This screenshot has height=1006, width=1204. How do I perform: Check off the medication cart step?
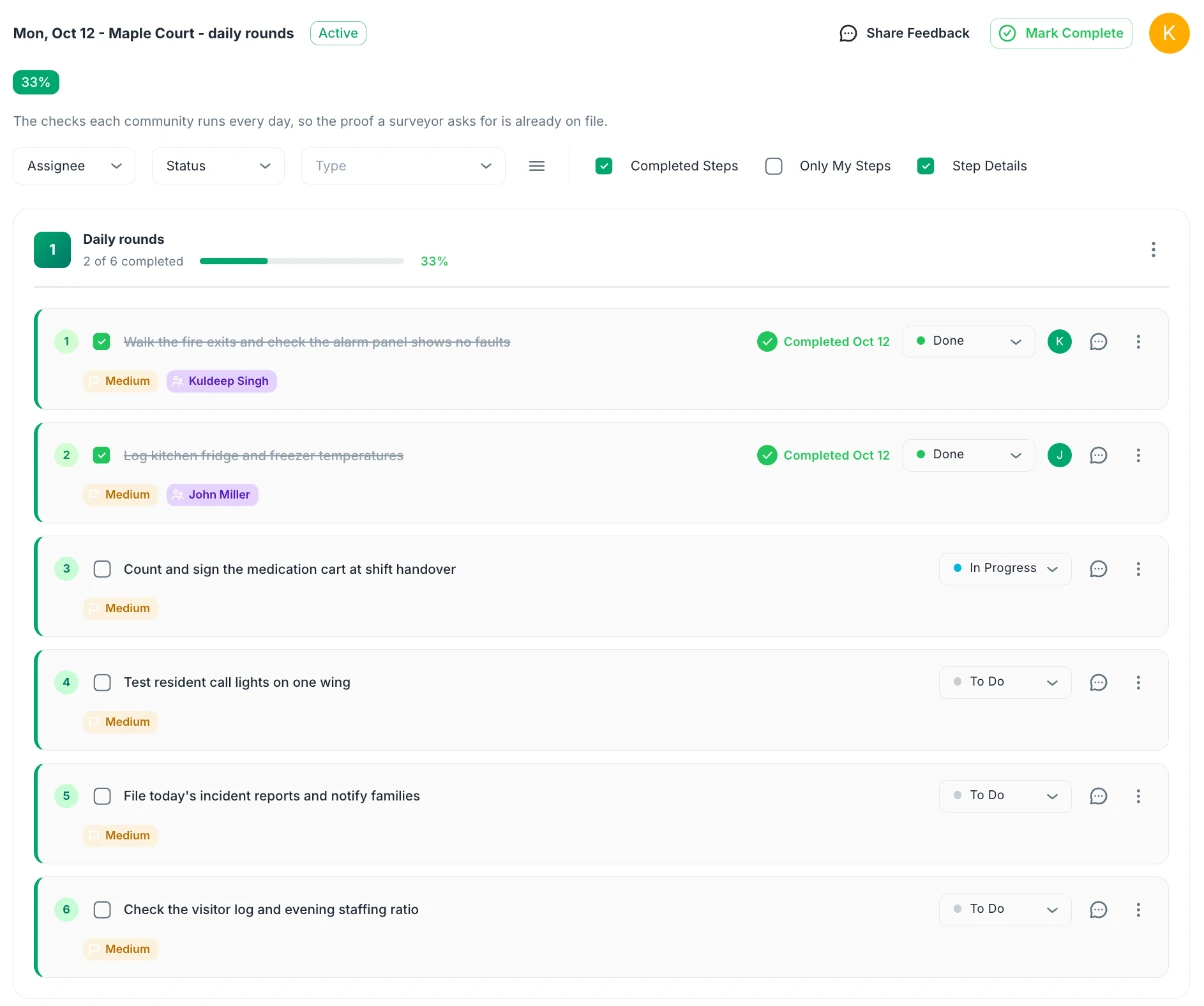(x=102, y=569)
